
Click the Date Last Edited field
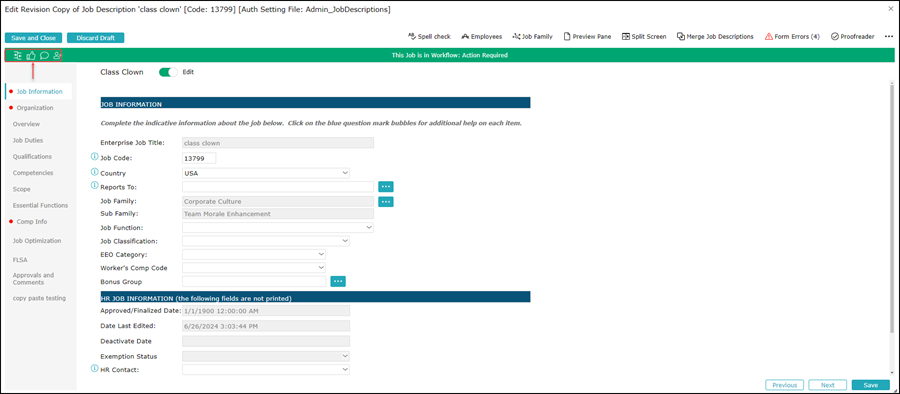tap(266, 326)
